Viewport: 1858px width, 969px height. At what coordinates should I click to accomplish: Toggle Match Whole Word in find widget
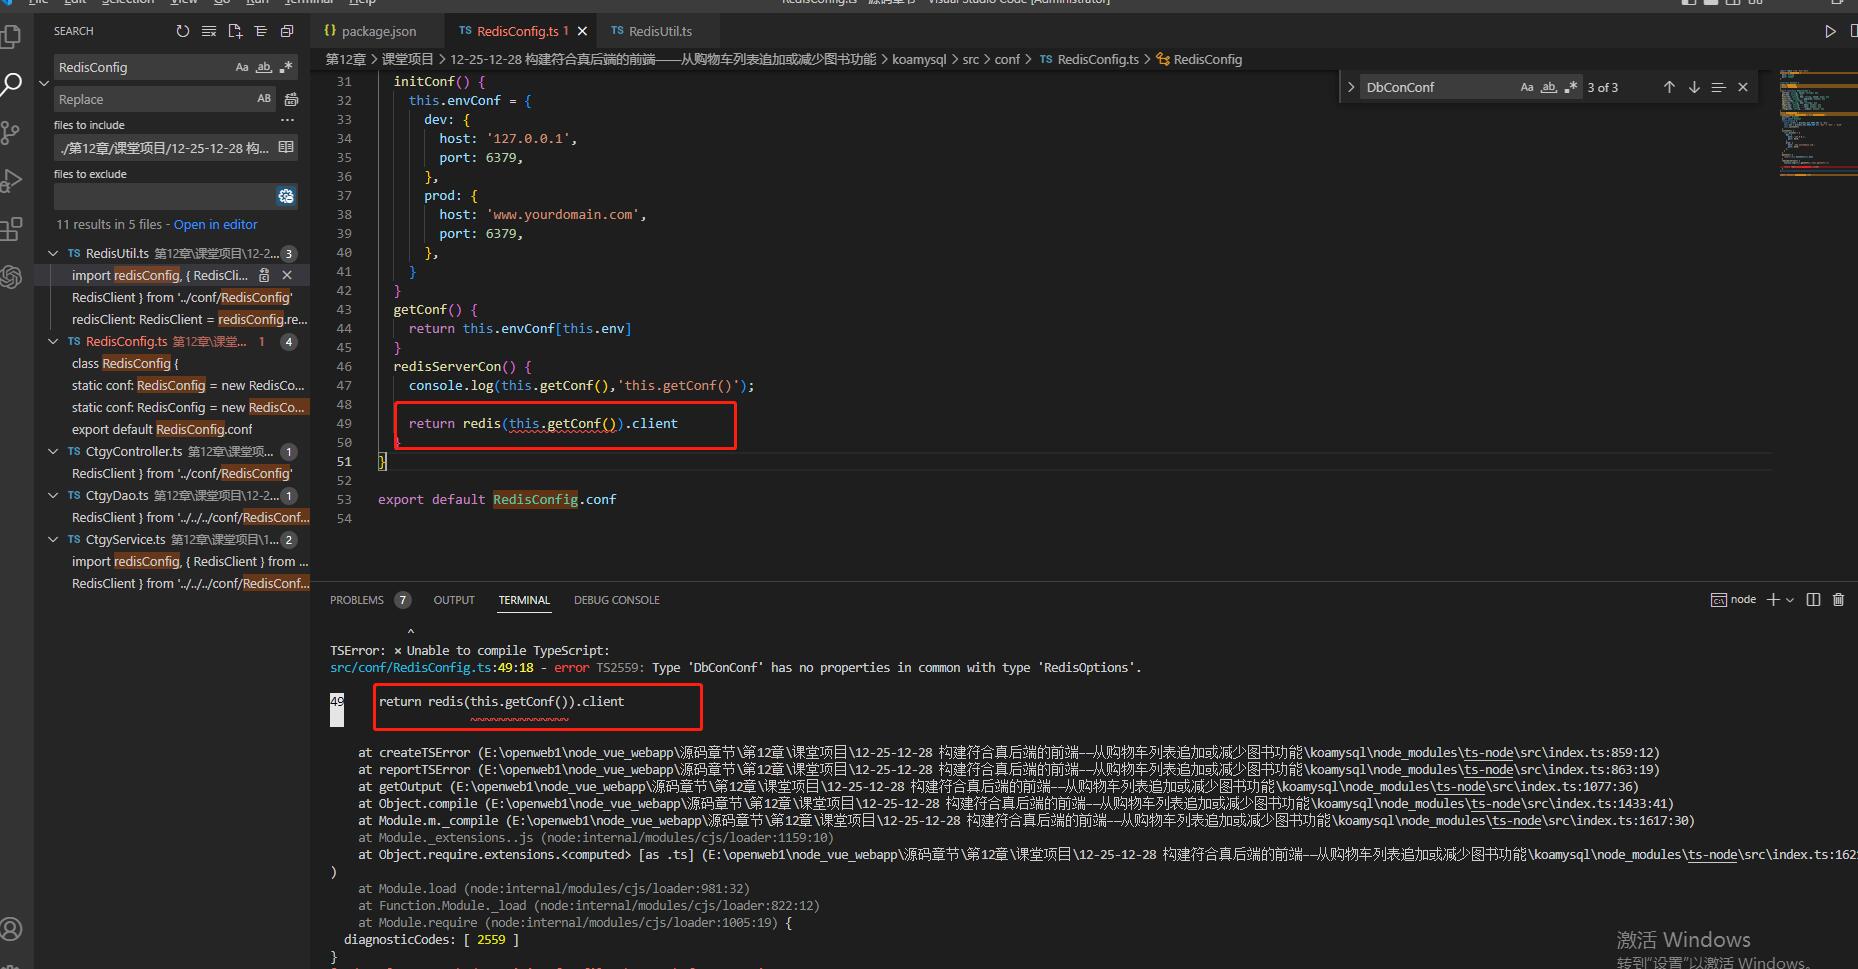click(1549, 87)
